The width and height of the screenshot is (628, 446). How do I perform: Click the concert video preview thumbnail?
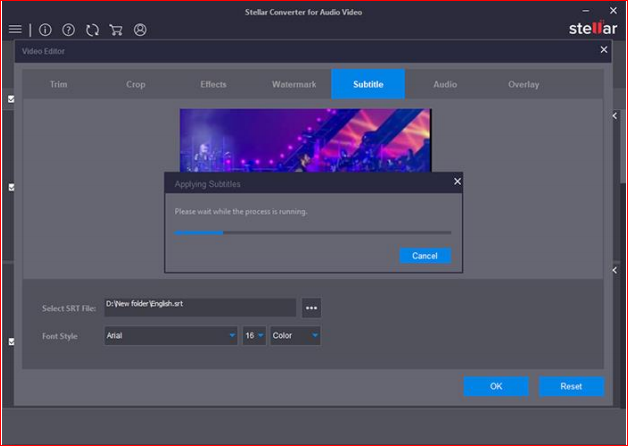[306, 140]
